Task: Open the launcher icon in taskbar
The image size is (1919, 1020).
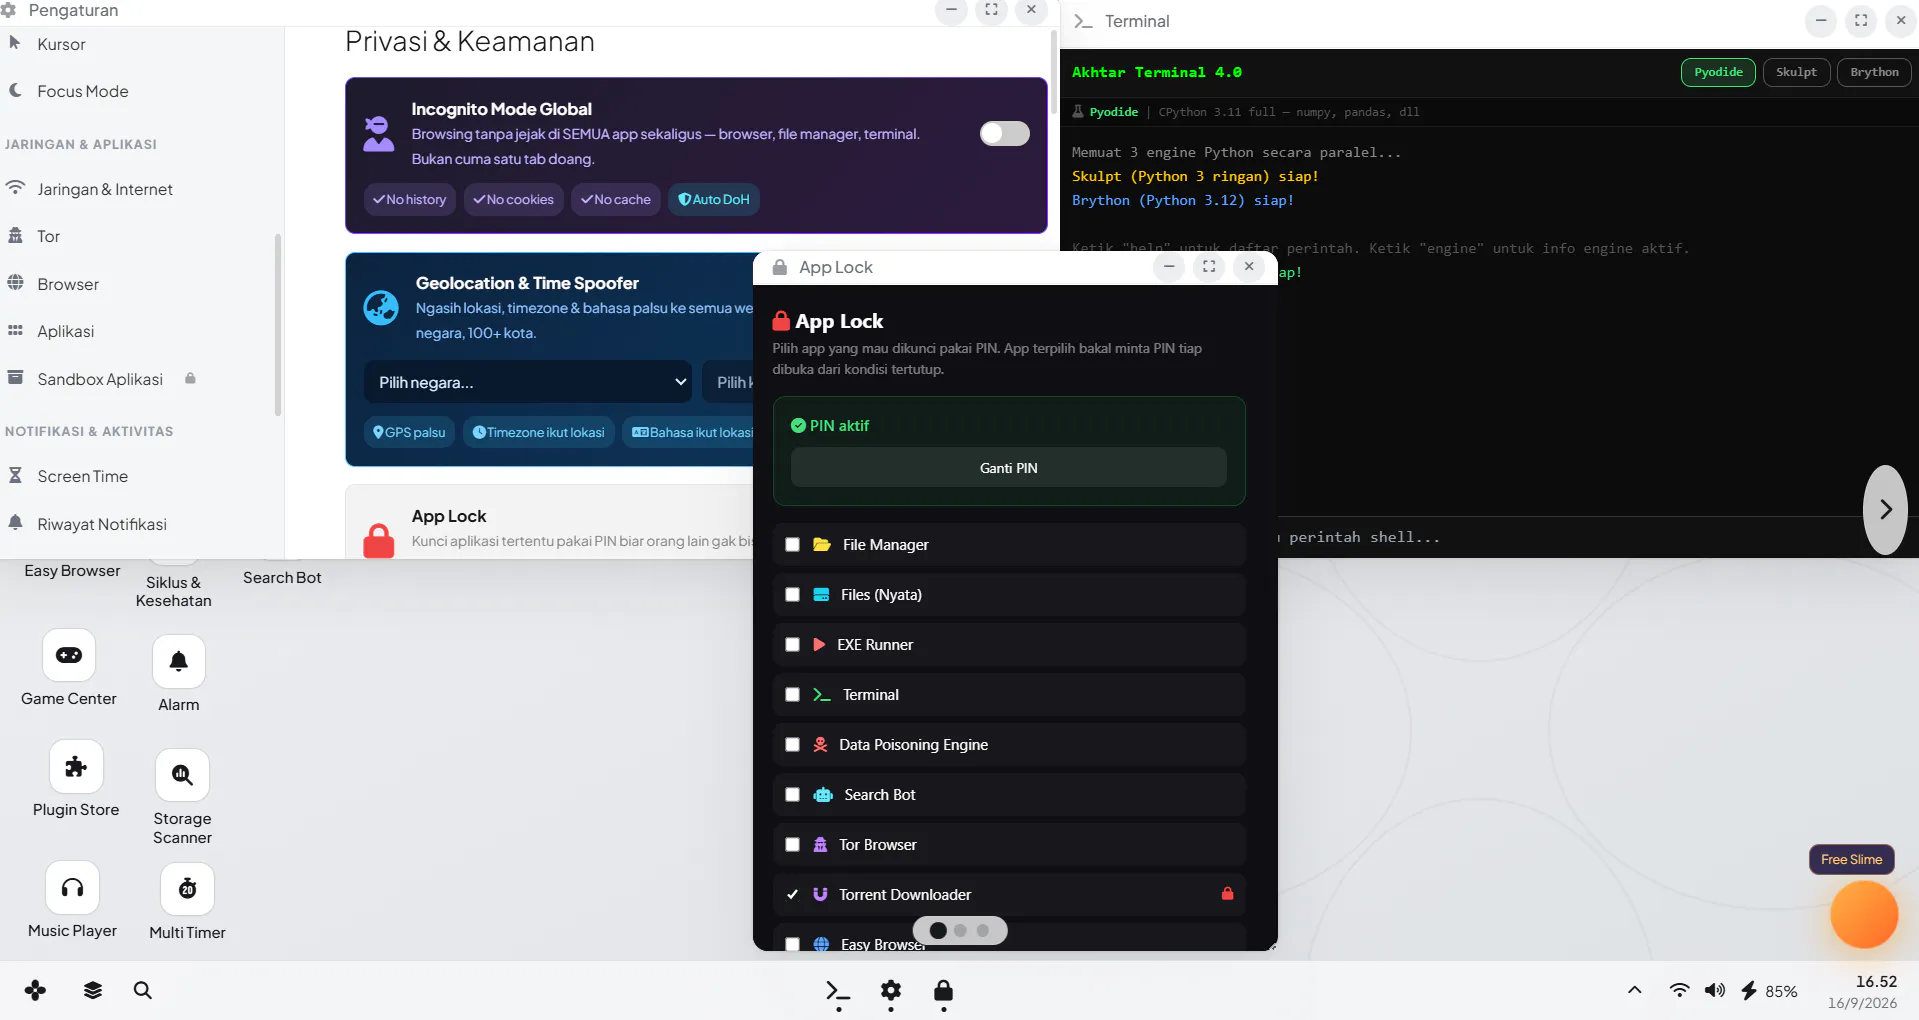Action: coord(36,990)
